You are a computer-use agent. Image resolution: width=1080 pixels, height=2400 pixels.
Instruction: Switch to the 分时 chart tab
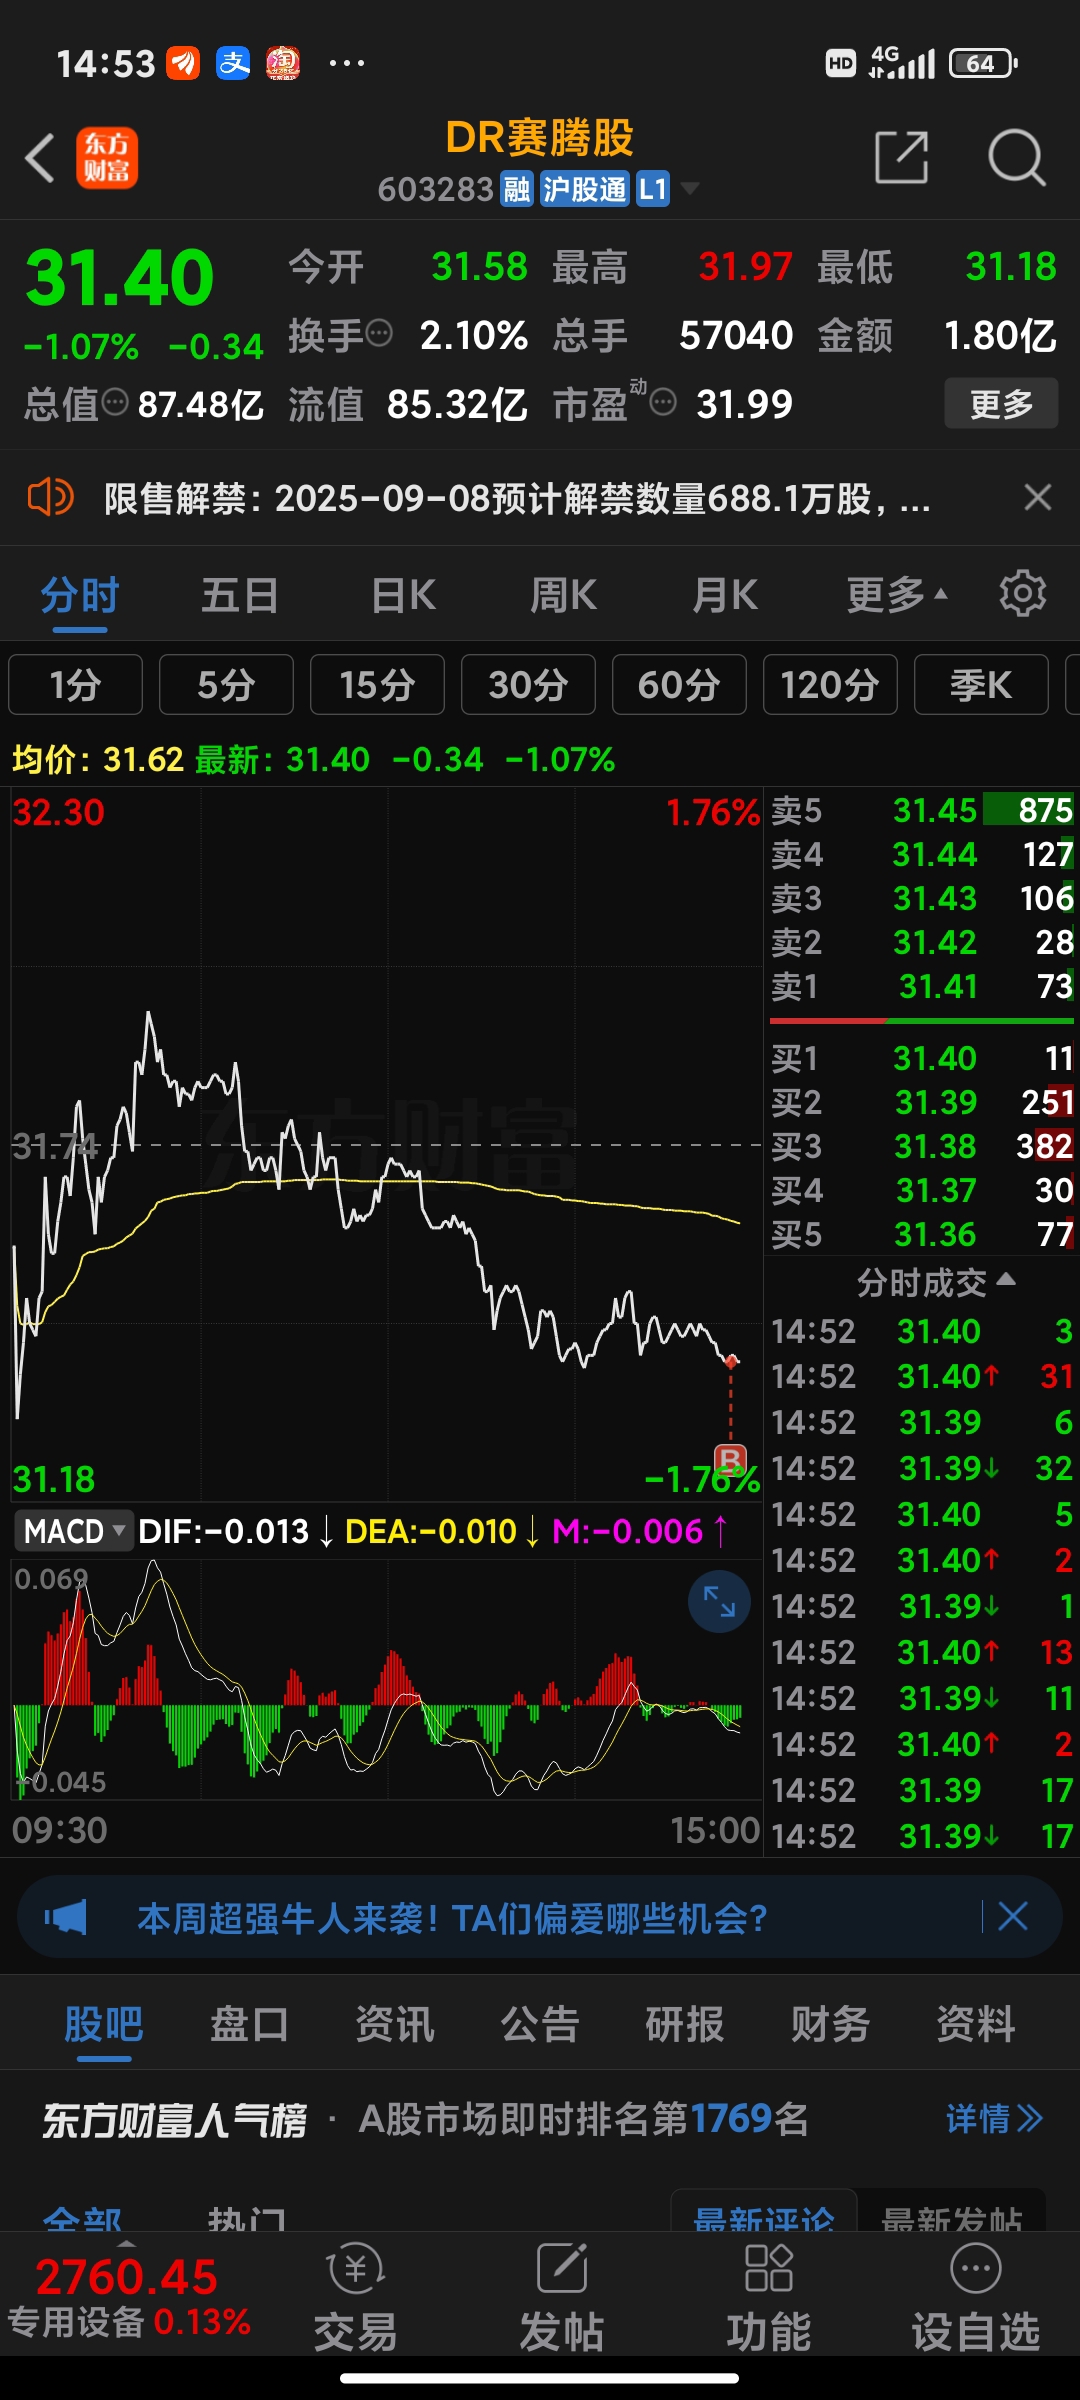click(80, 596)
